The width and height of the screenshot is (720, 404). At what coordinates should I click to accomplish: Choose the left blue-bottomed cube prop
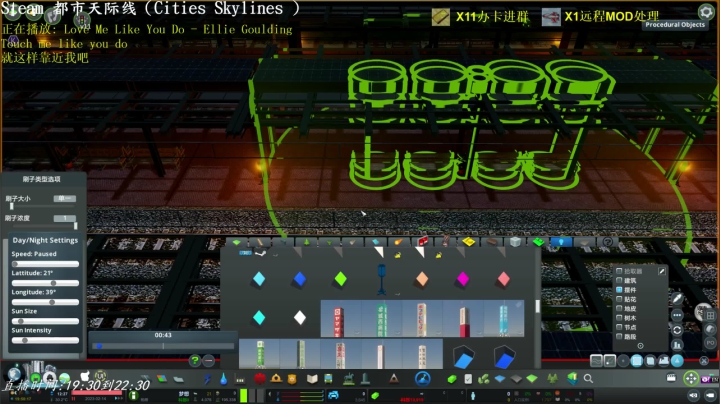coord(463,357)
